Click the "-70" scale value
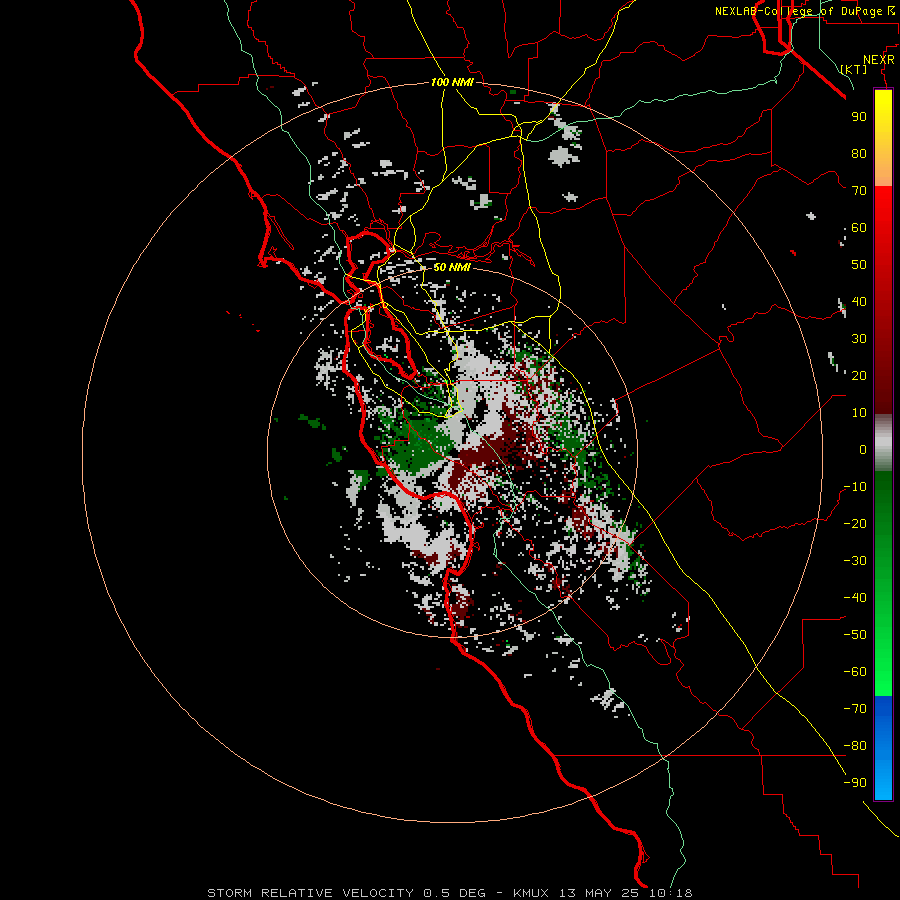The height and width of the screenshot is (900, 900). pos(855,709)
